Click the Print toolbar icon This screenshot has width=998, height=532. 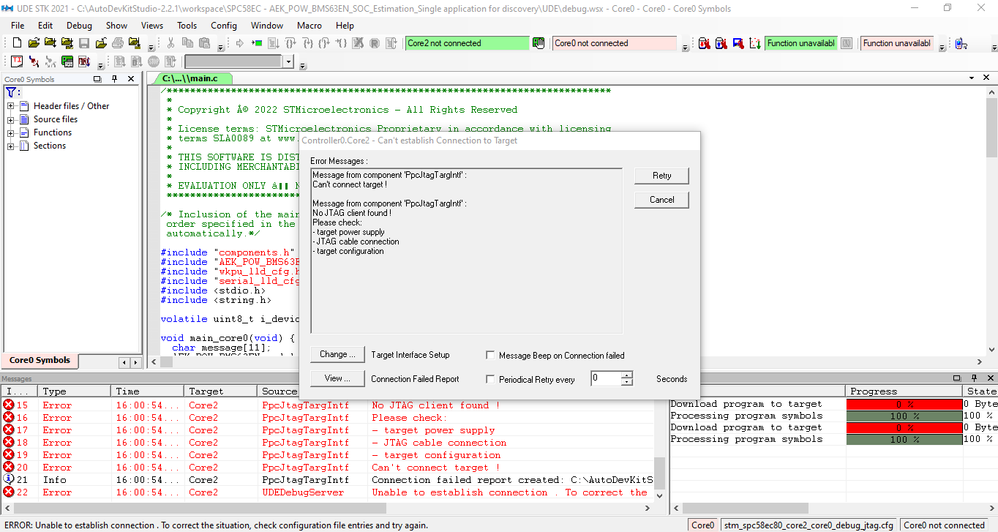pos(118,43)
